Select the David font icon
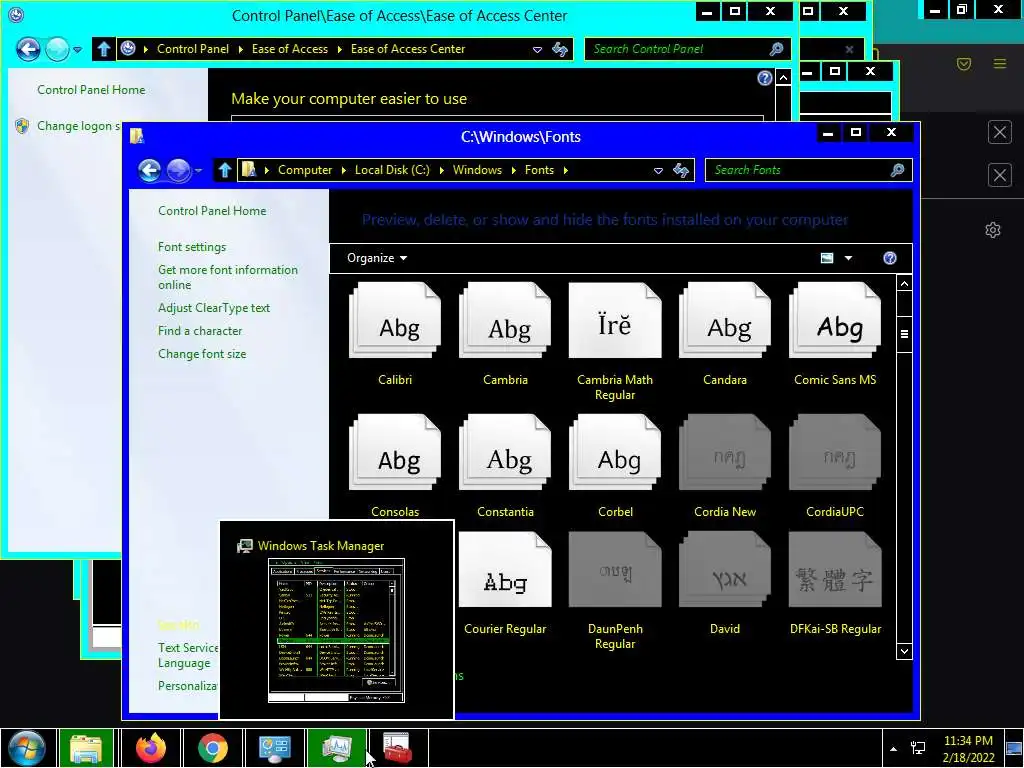1024x768 pixels. (x=725, y=570)
